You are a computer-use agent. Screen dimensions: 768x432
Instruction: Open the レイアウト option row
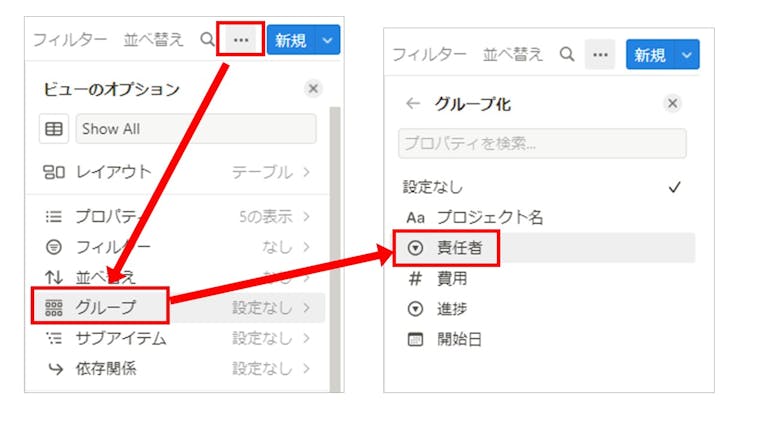[178, 172]
